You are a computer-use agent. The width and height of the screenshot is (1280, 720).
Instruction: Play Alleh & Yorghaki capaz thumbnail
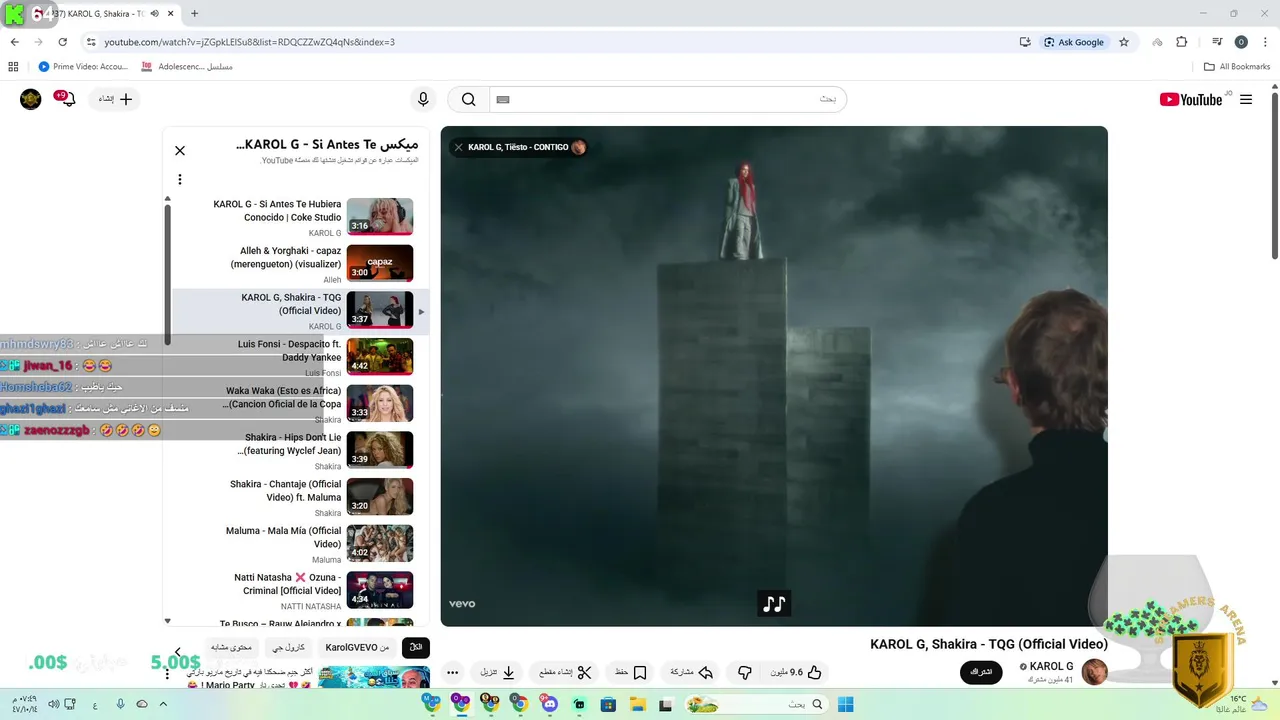(x=380, y=263)
